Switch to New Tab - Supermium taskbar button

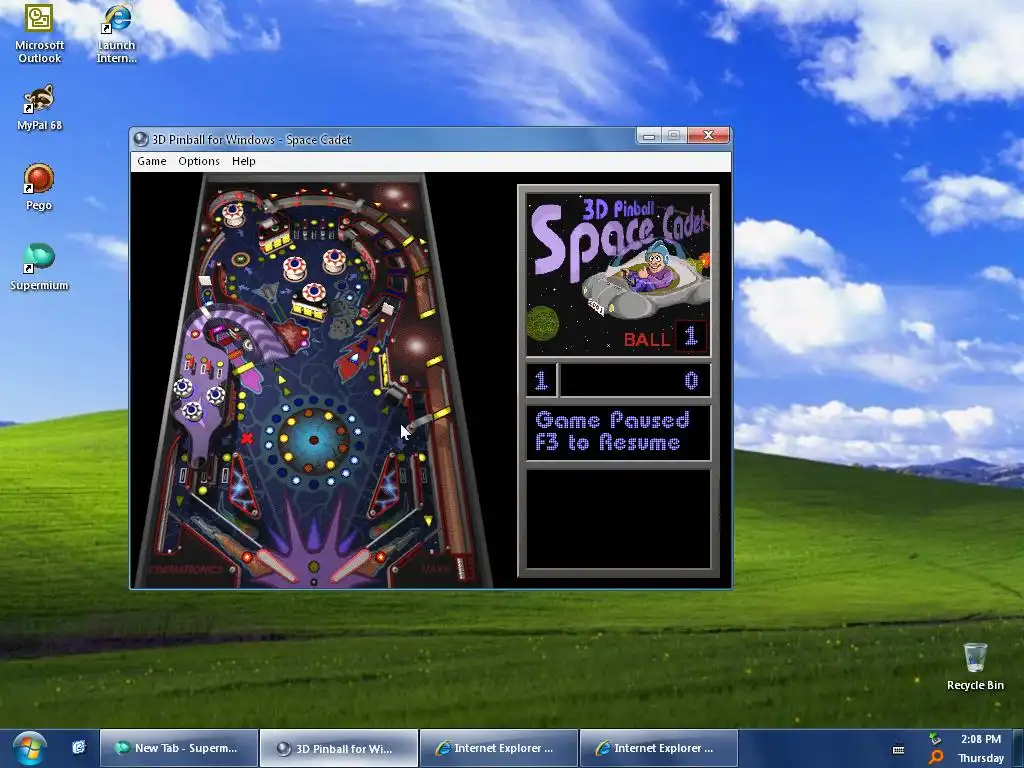[179, 748]
